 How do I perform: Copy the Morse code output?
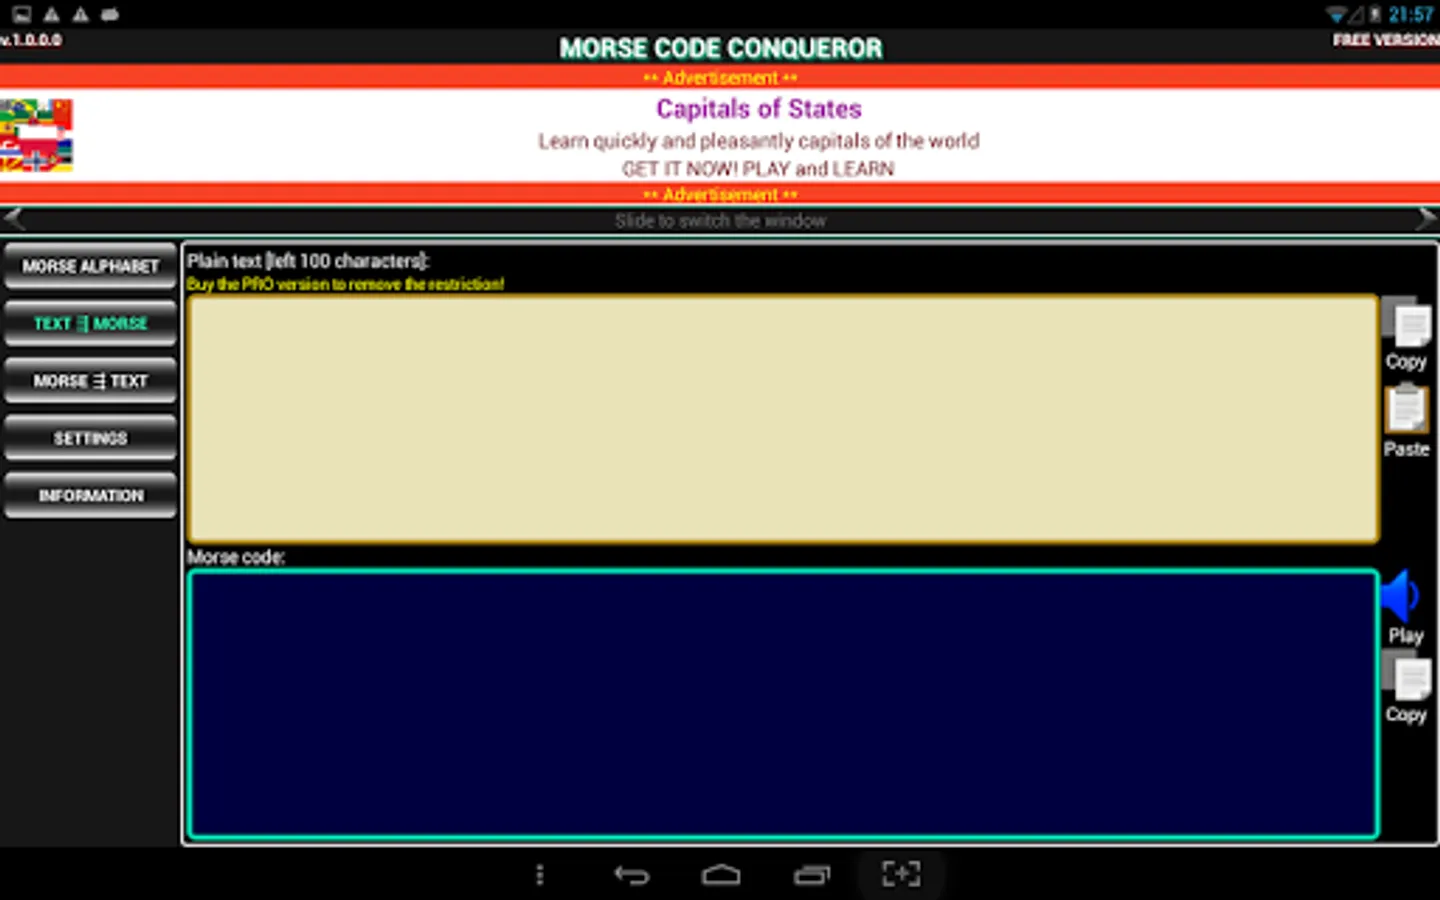[1406, 688]
